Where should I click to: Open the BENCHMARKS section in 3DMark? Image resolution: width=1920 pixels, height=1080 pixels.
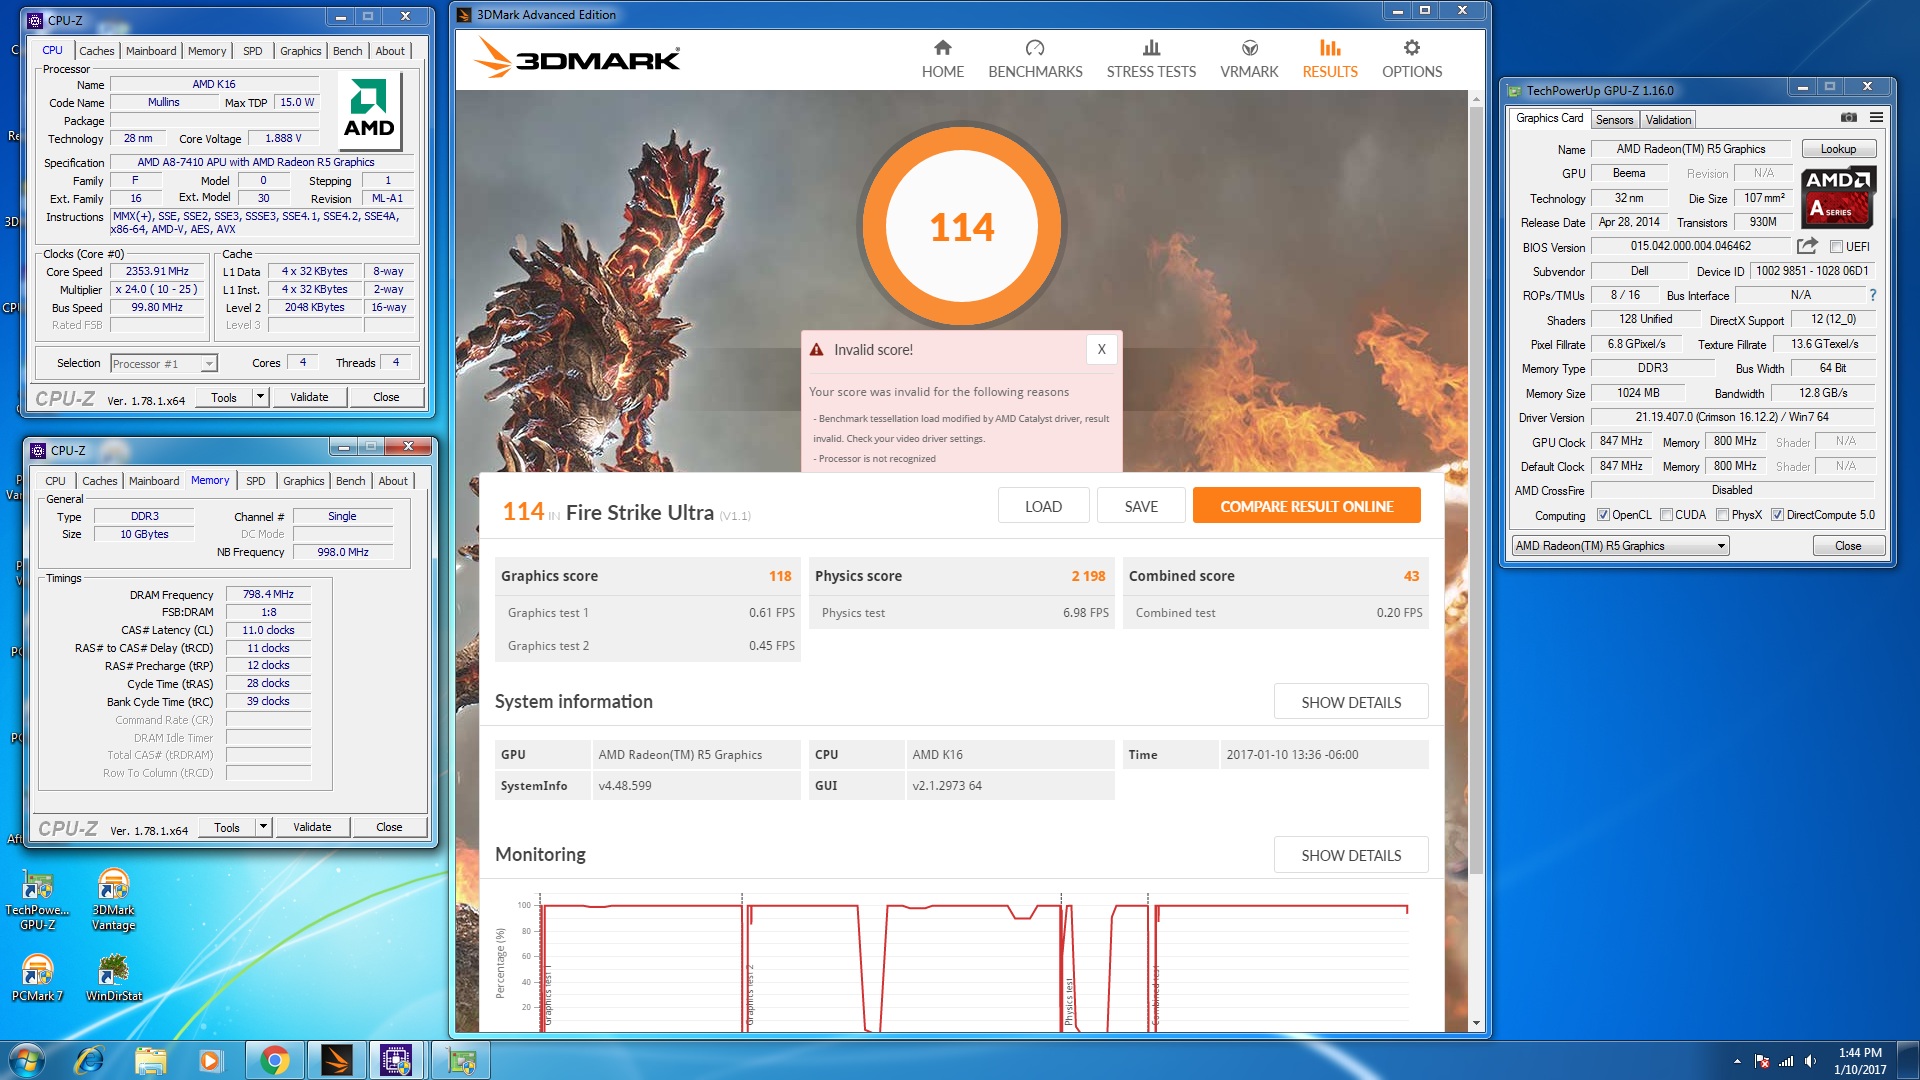pyautogui.click(x=1035, y=59)
